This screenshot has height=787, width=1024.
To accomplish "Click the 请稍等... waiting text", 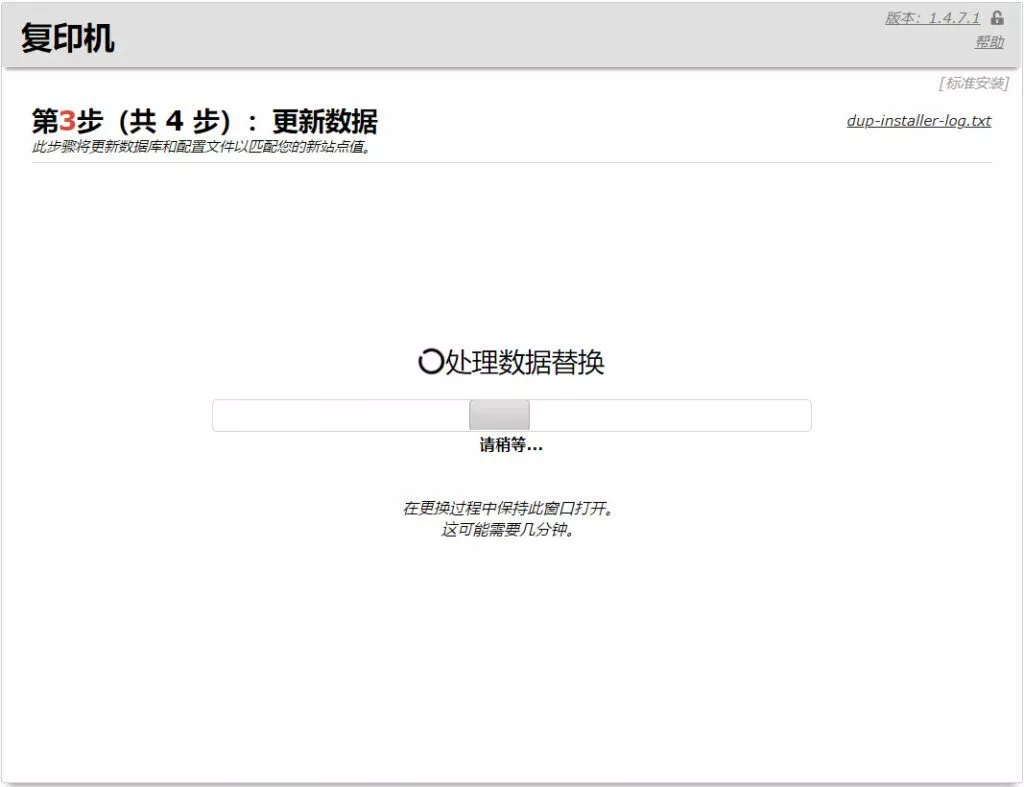I will tap(511, 445).
